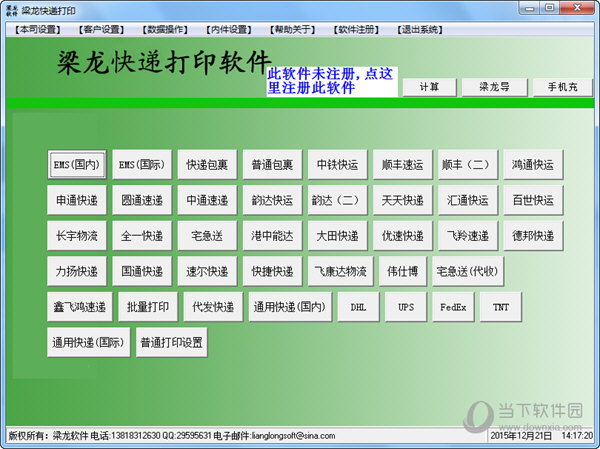The height and width of the screenshot is (449, 600).
Task: Select the EMS(国内) courier button
Action: [x=77, y=165]
